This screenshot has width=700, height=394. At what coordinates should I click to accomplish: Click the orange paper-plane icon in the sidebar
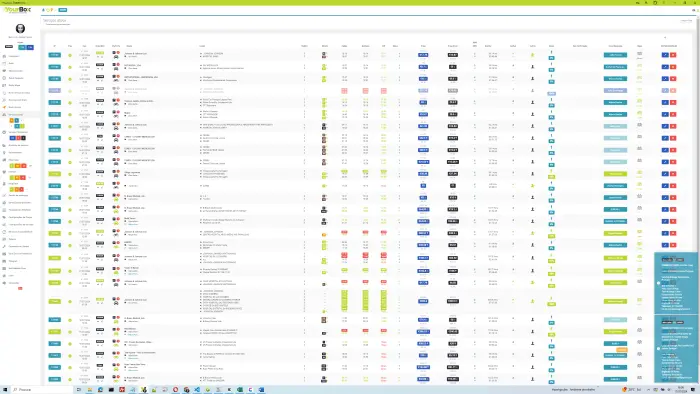pos(4,107)
